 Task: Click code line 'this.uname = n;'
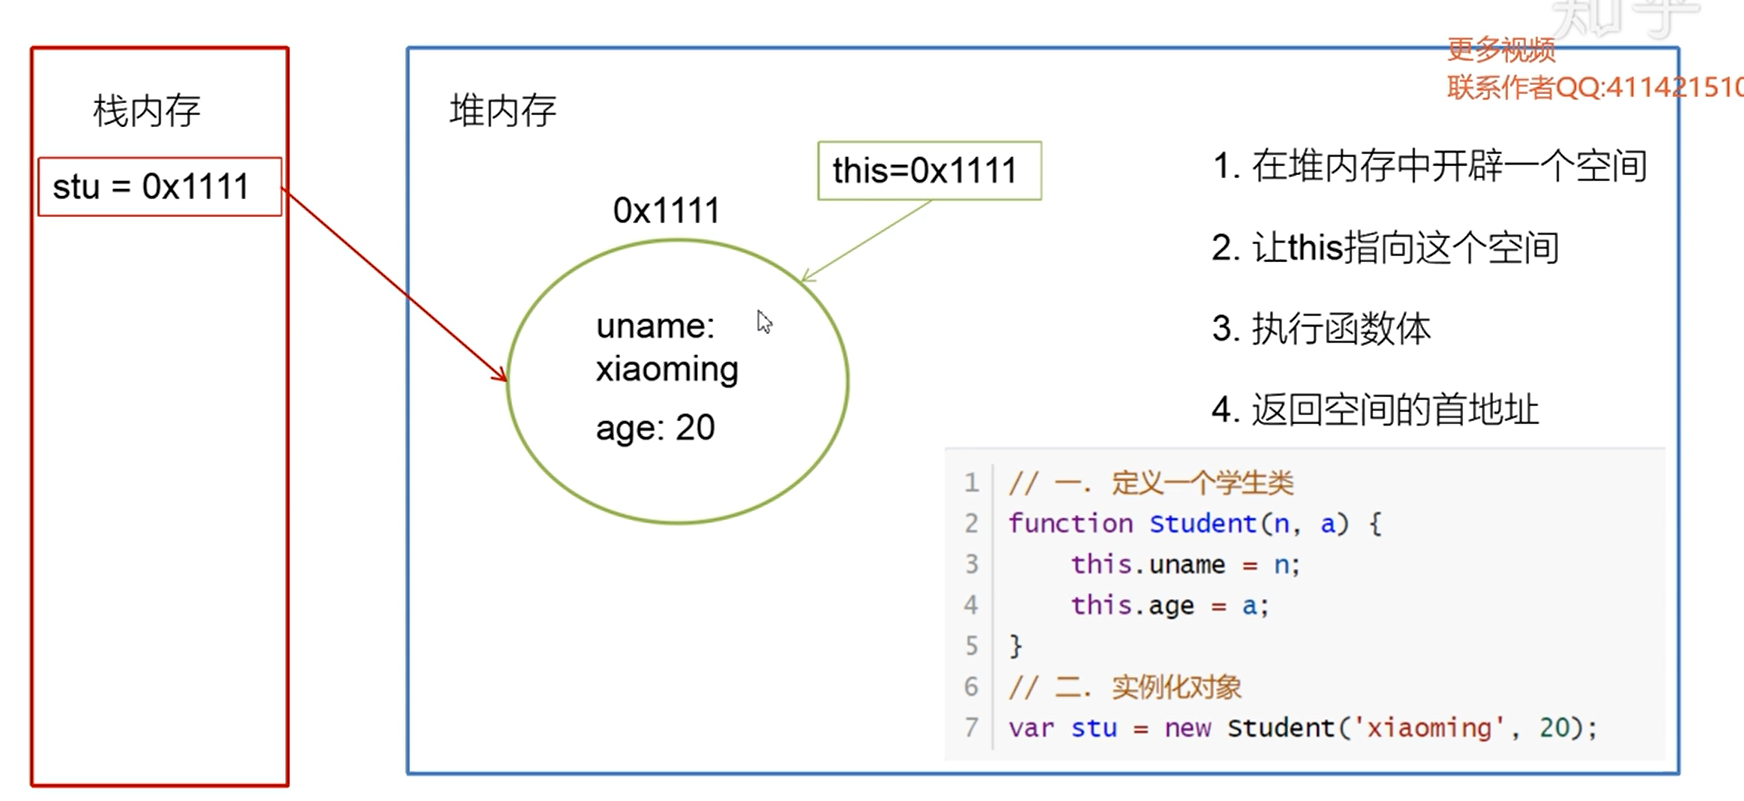pyautogui.click(x=1185, y=565)
